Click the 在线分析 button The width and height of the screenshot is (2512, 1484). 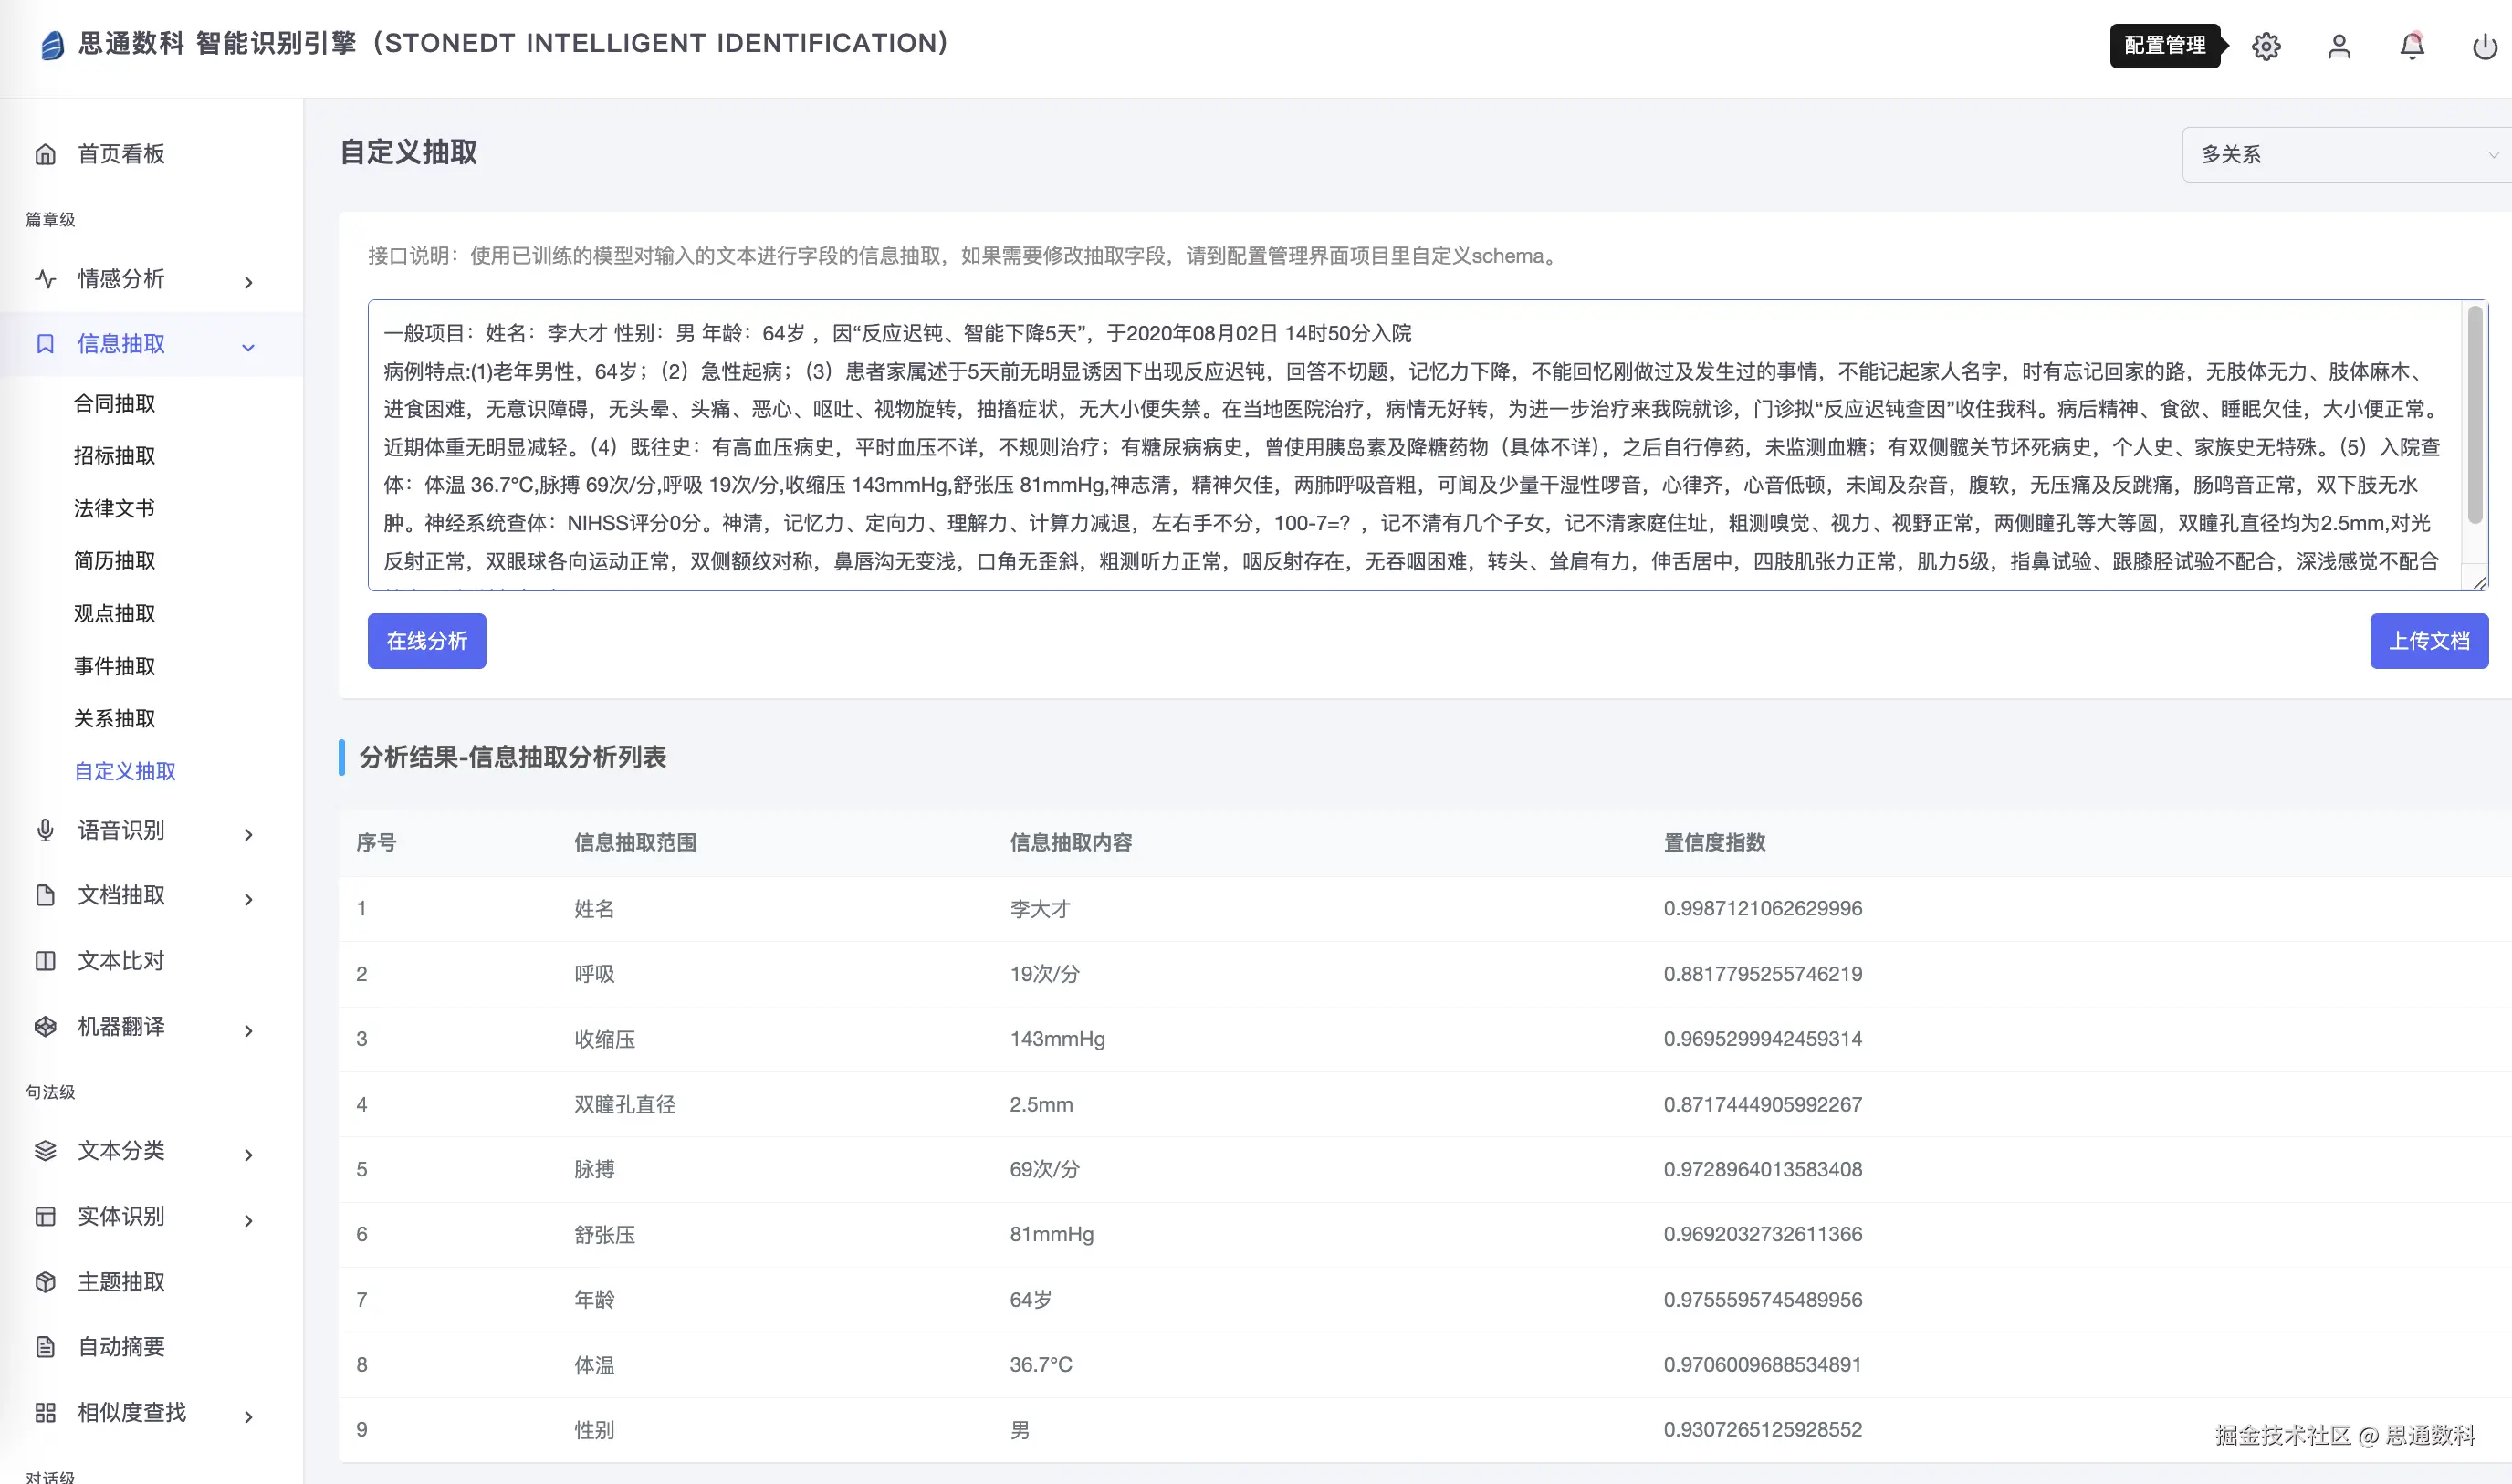pyautogui.click(x=427, y=641)
